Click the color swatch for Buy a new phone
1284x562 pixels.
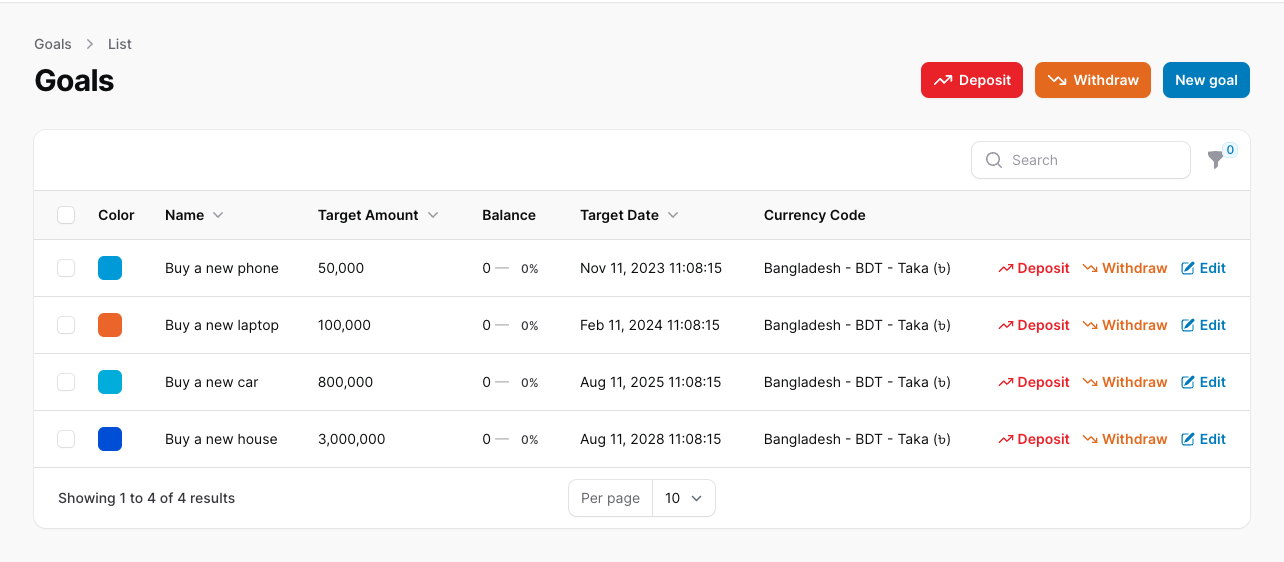tap(110, 268)
